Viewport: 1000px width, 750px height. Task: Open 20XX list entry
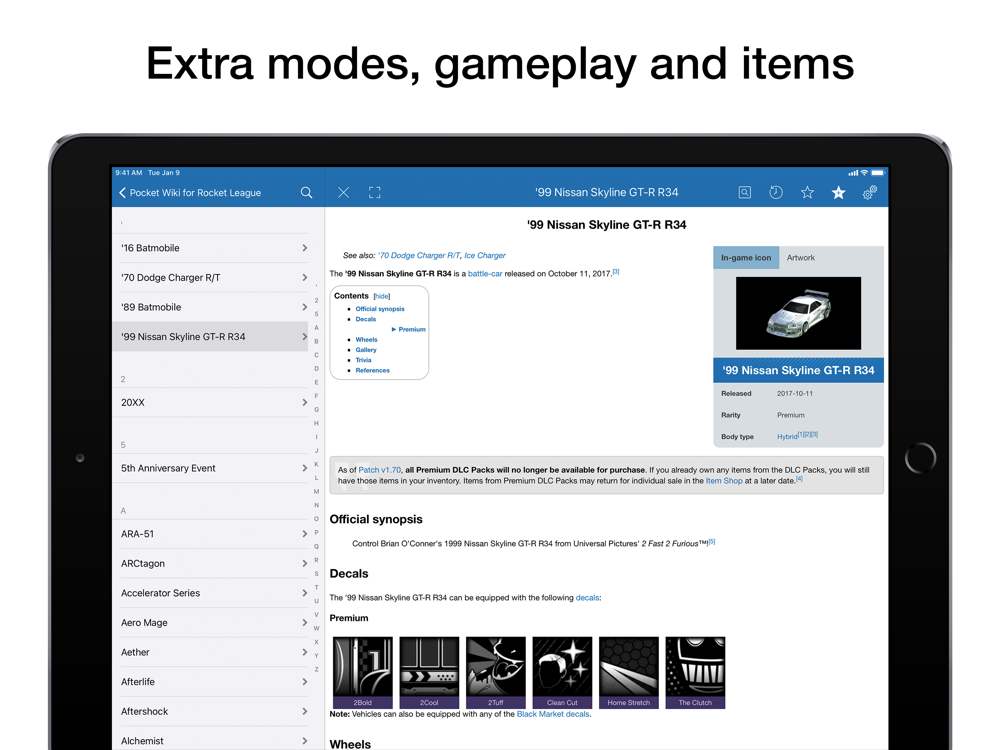click(x=210, y=402)
